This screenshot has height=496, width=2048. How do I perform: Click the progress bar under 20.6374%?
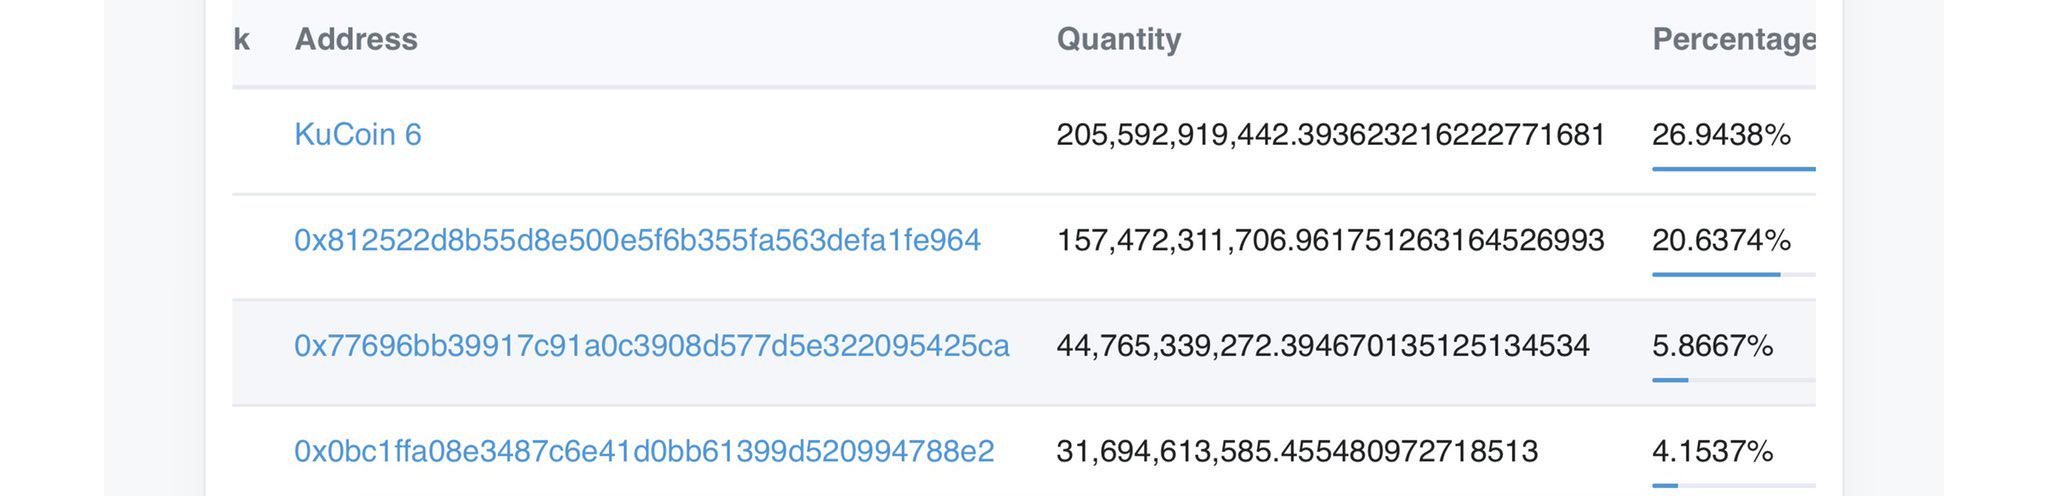[1734, 274]
